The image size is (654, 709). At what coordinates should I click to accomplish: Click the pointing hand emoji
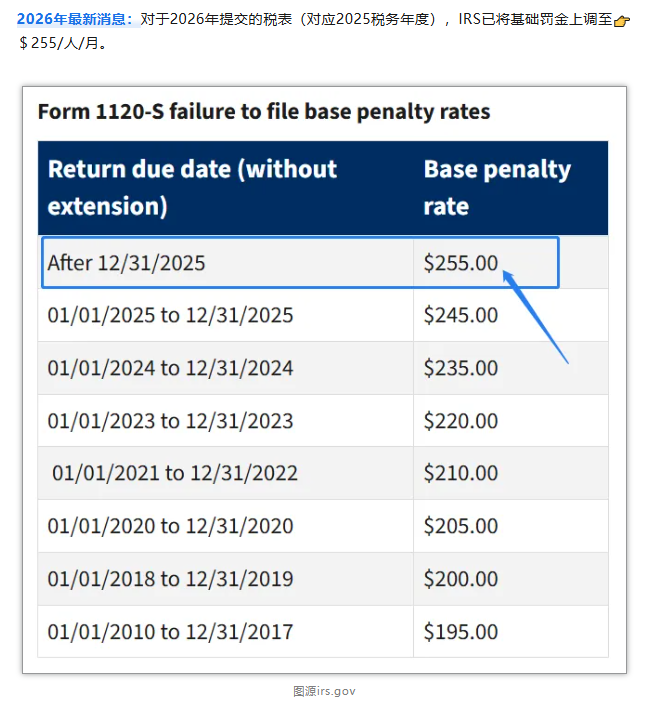[621, 20]
